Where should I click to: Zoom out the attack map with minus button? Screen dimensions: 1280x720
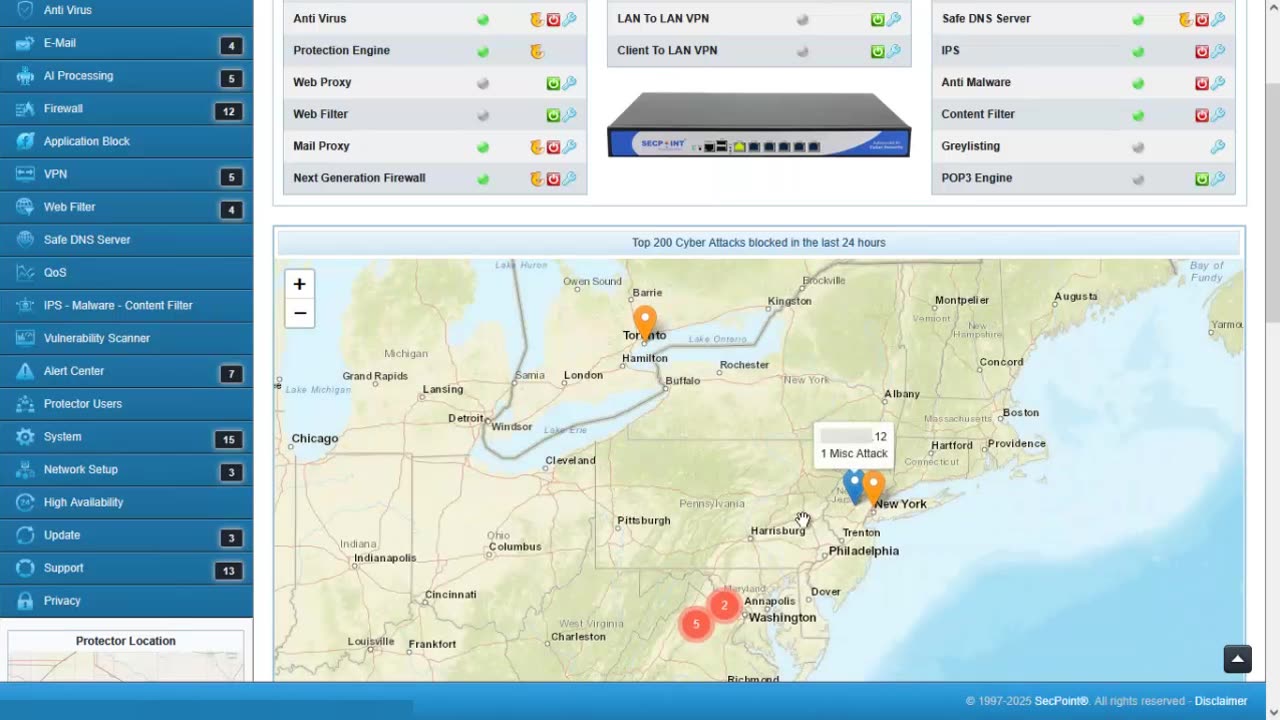[x=299, y=313]
